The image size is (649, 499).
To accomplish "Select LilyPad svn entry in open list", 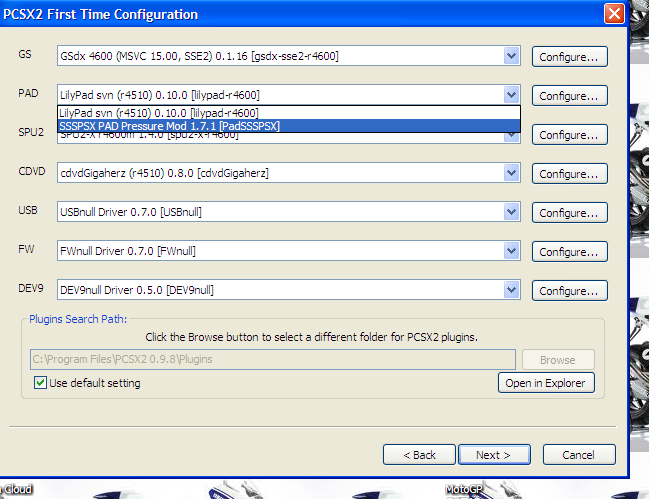I will click(288, 113).
